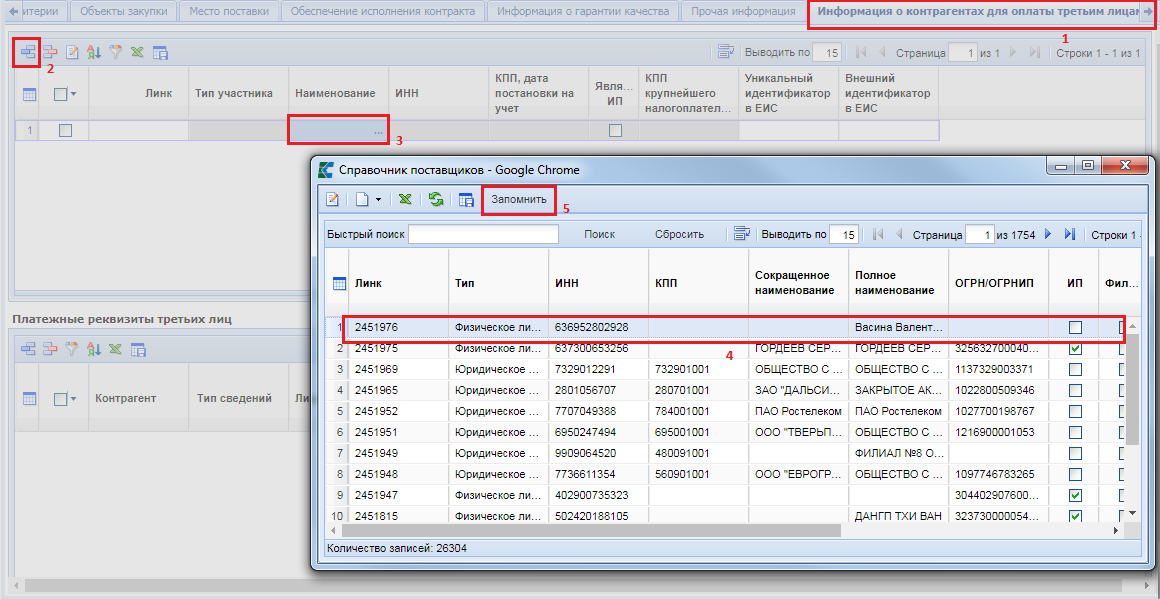Select the supplier row with ИНН 636952802928
Image resolution: width=1160 pixels, height=599 pixels.
pyautogui.click(x=726, y=327)
